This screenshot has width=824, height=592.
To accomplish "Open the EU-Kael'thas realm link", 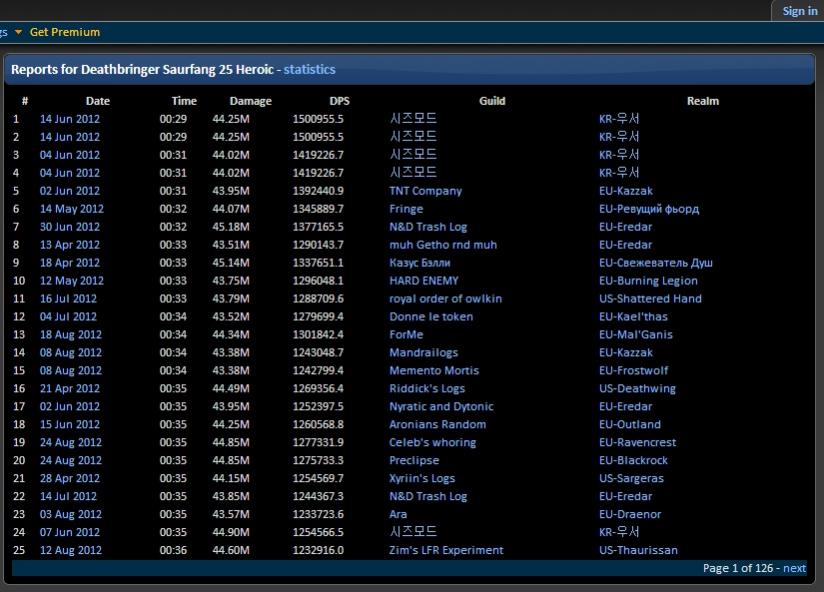I will (x=633, y=317).
